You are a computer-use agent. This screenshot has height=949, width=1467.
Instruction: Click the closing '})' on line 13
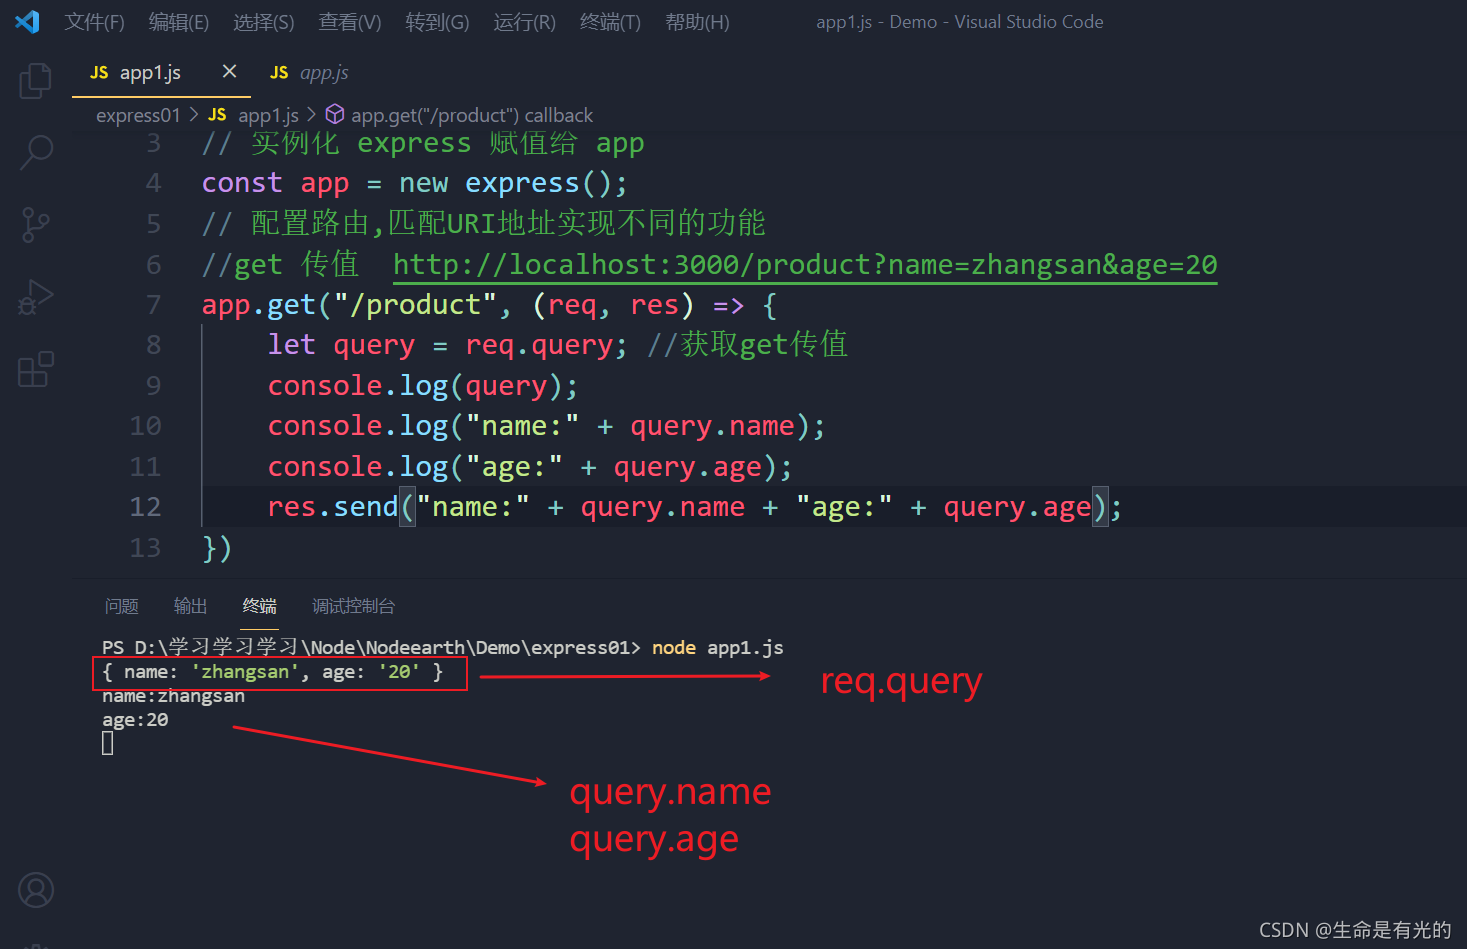click(217, 548)
